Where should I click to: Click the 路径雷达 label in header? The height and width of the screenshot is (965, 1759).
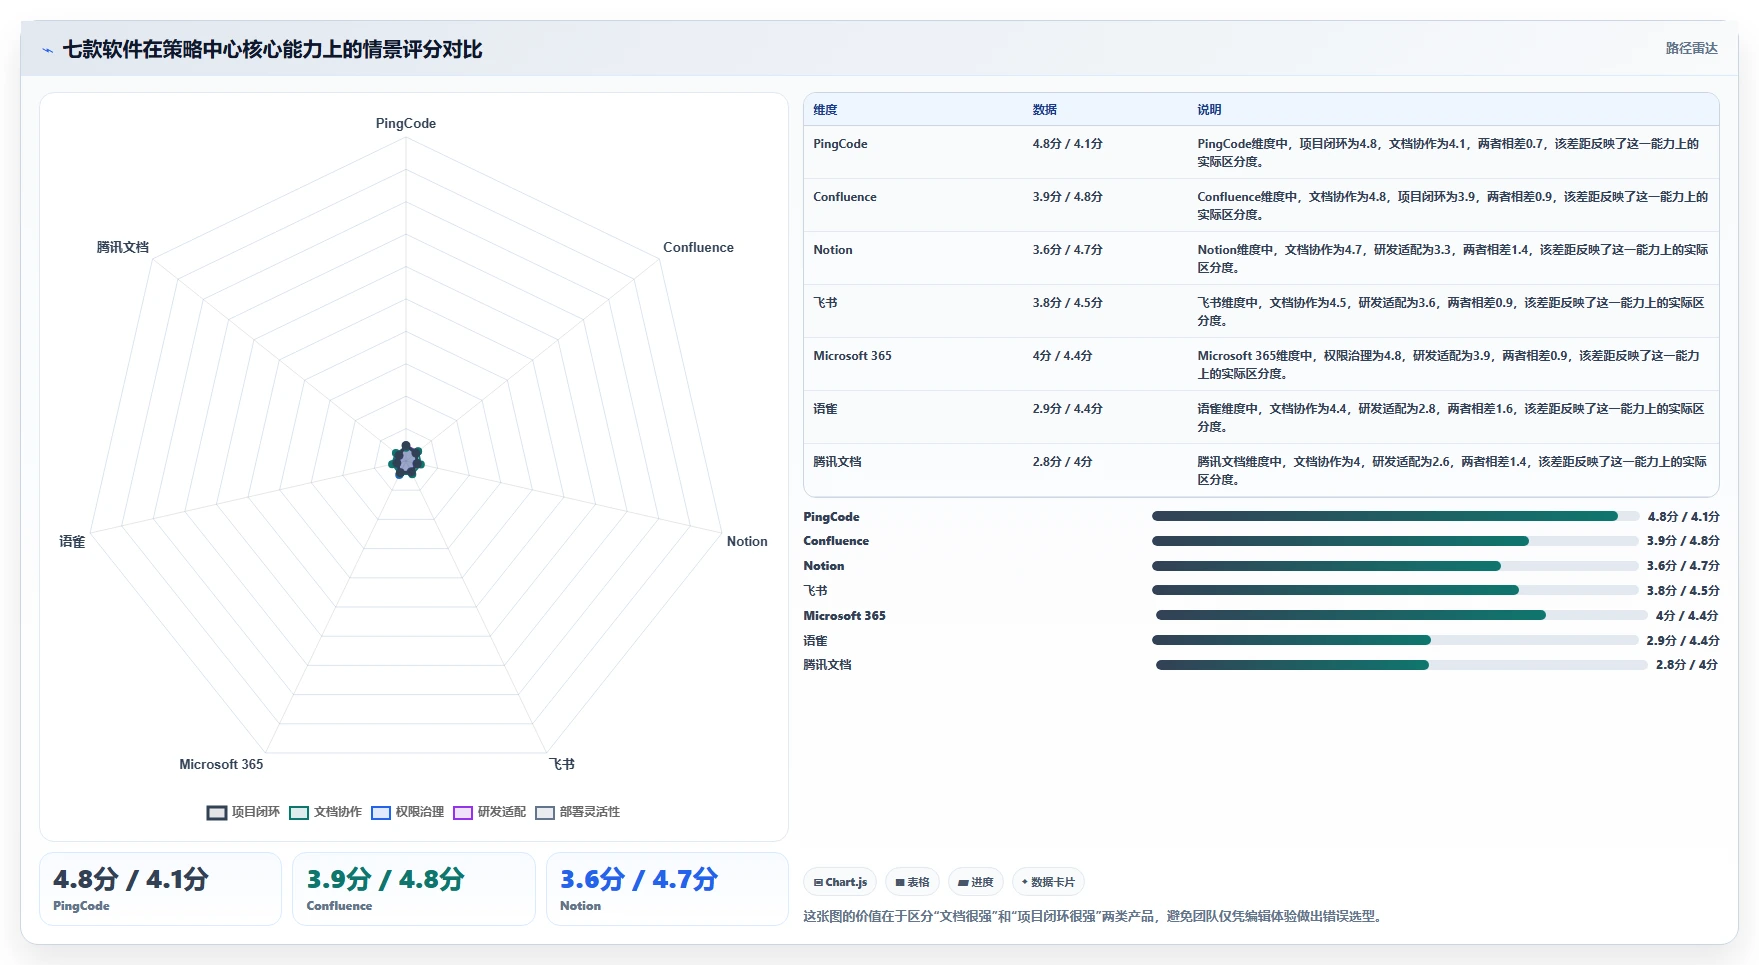1691,48
